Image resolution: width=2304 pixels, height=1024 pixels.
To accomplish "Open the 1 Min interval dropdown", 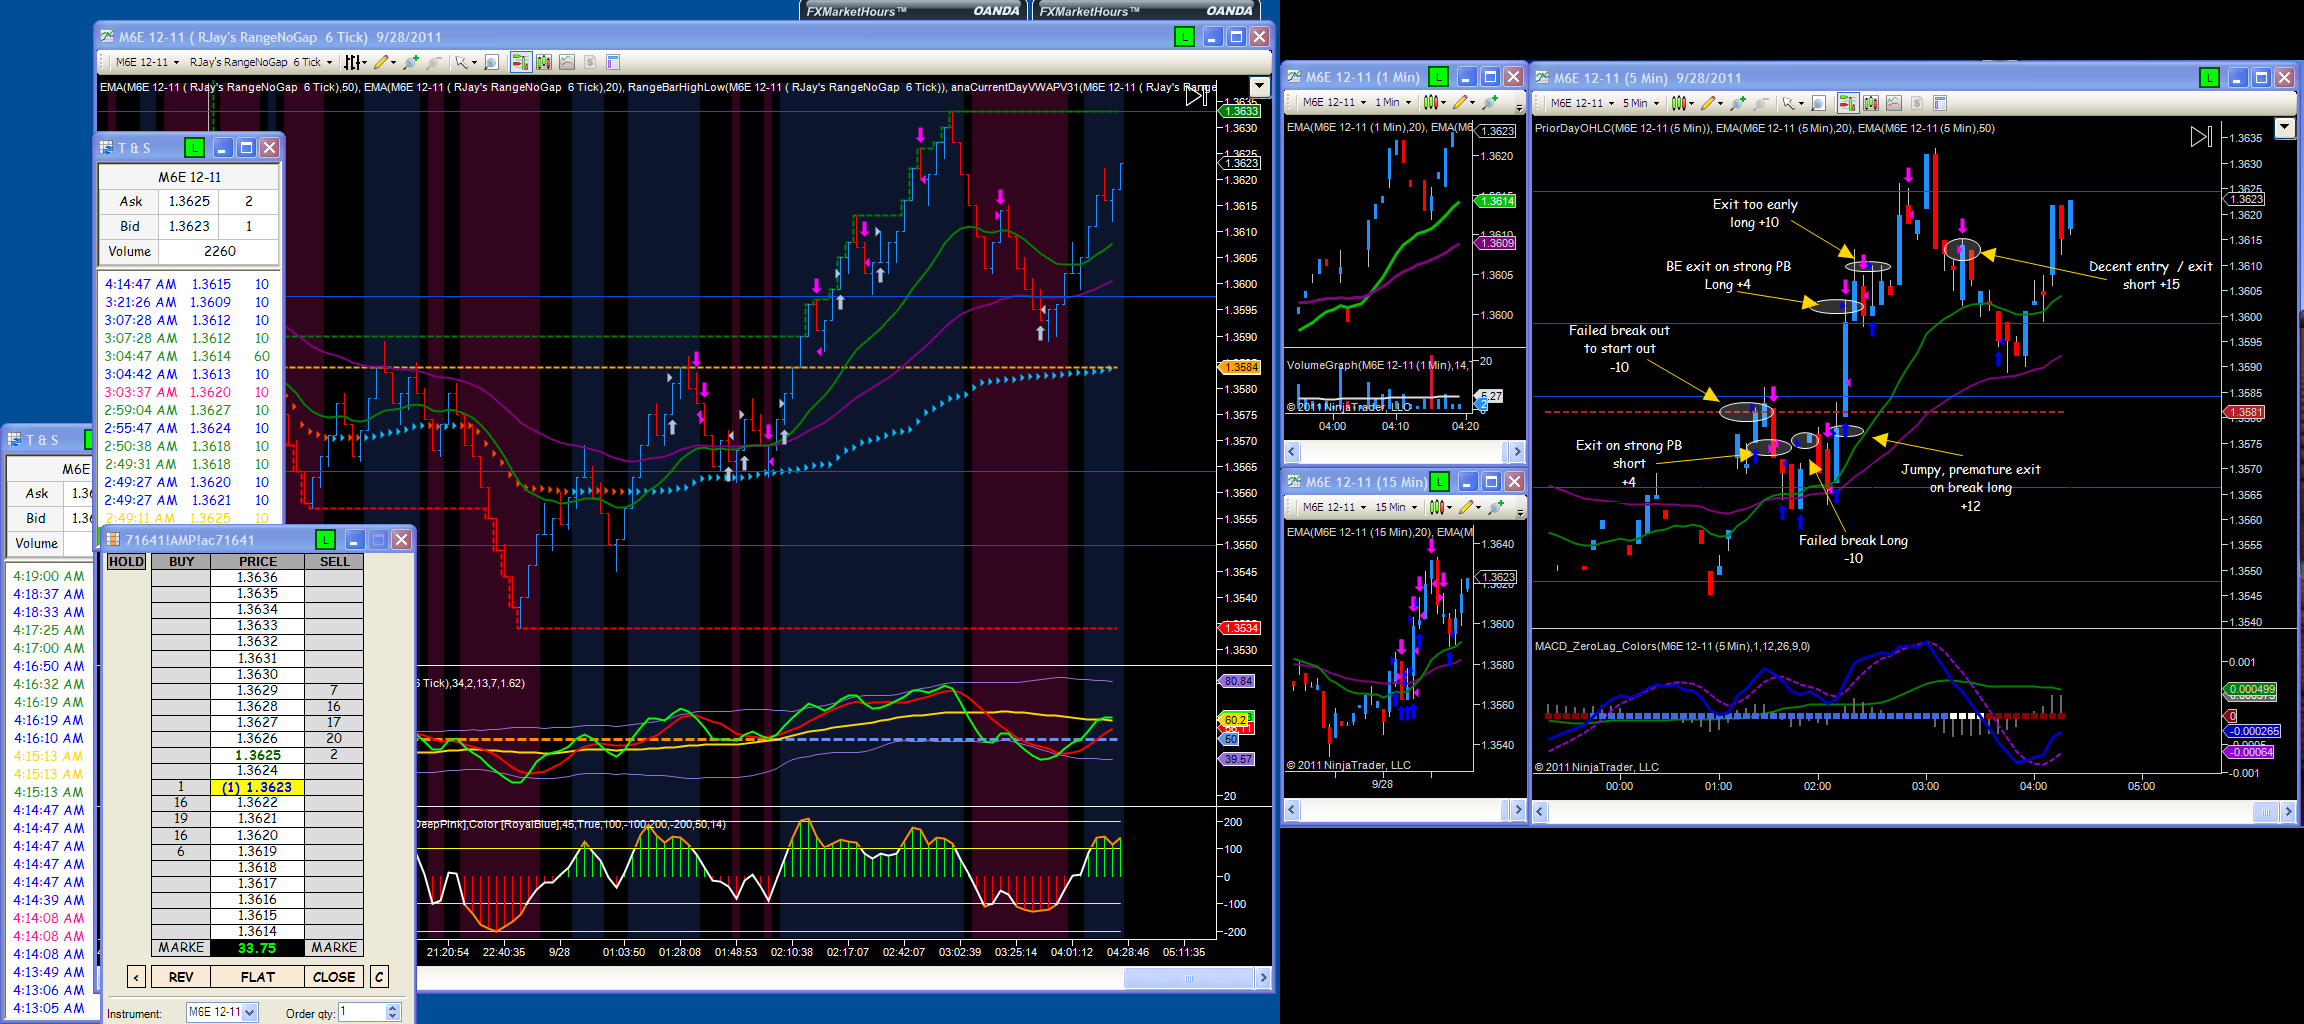I will click(1393, 102).
